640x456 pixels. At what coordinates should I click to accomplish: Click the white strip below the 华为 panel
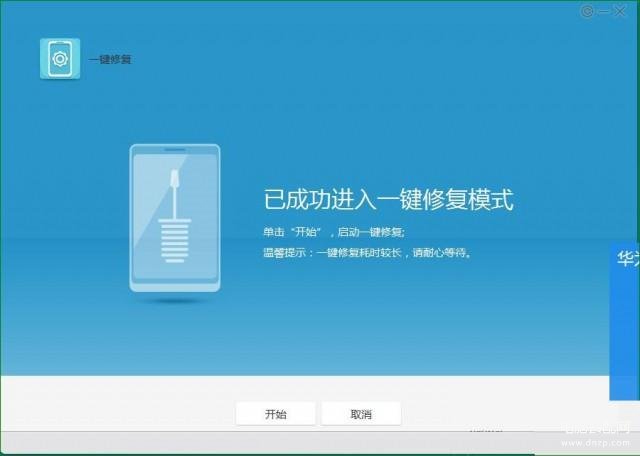click(624, 413)
